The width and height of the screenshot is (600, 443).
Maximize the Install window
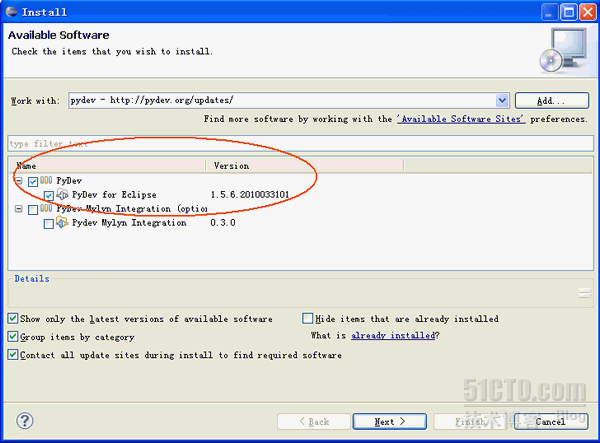(569, 12)
